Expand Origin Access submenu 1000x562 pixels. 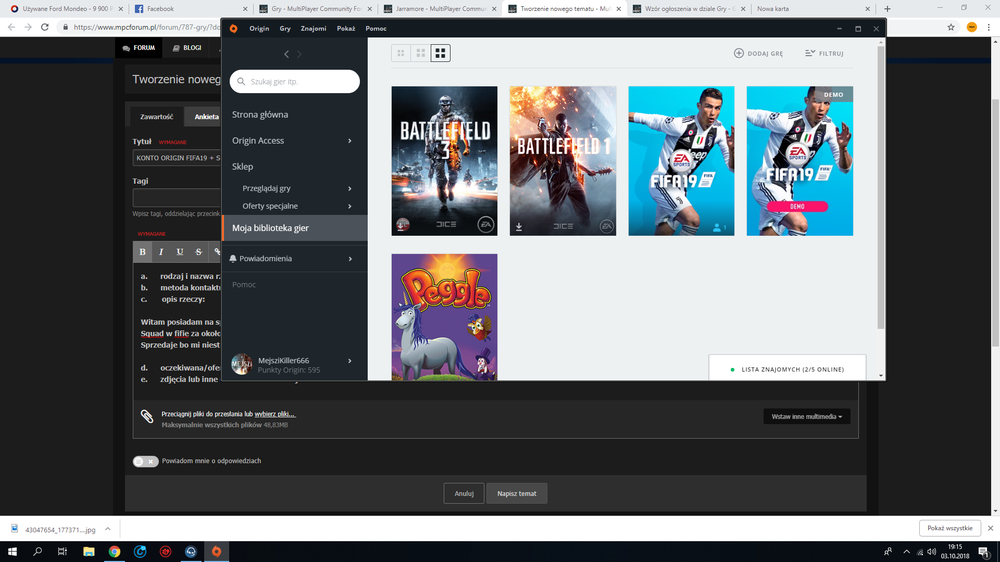pyautogui.click(x=349, y=141)
